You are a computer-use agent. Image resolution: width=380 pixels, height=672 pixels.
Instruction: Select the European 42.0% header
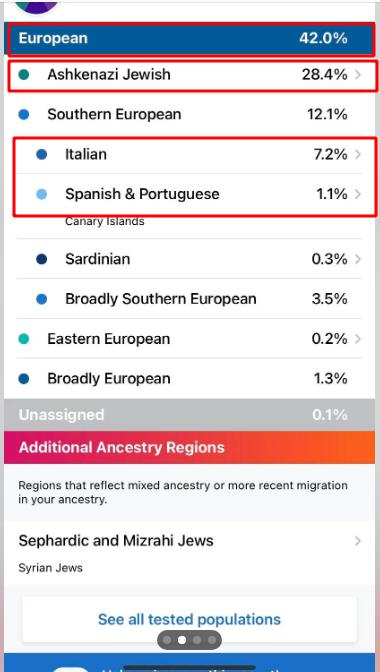pos(190,39)
